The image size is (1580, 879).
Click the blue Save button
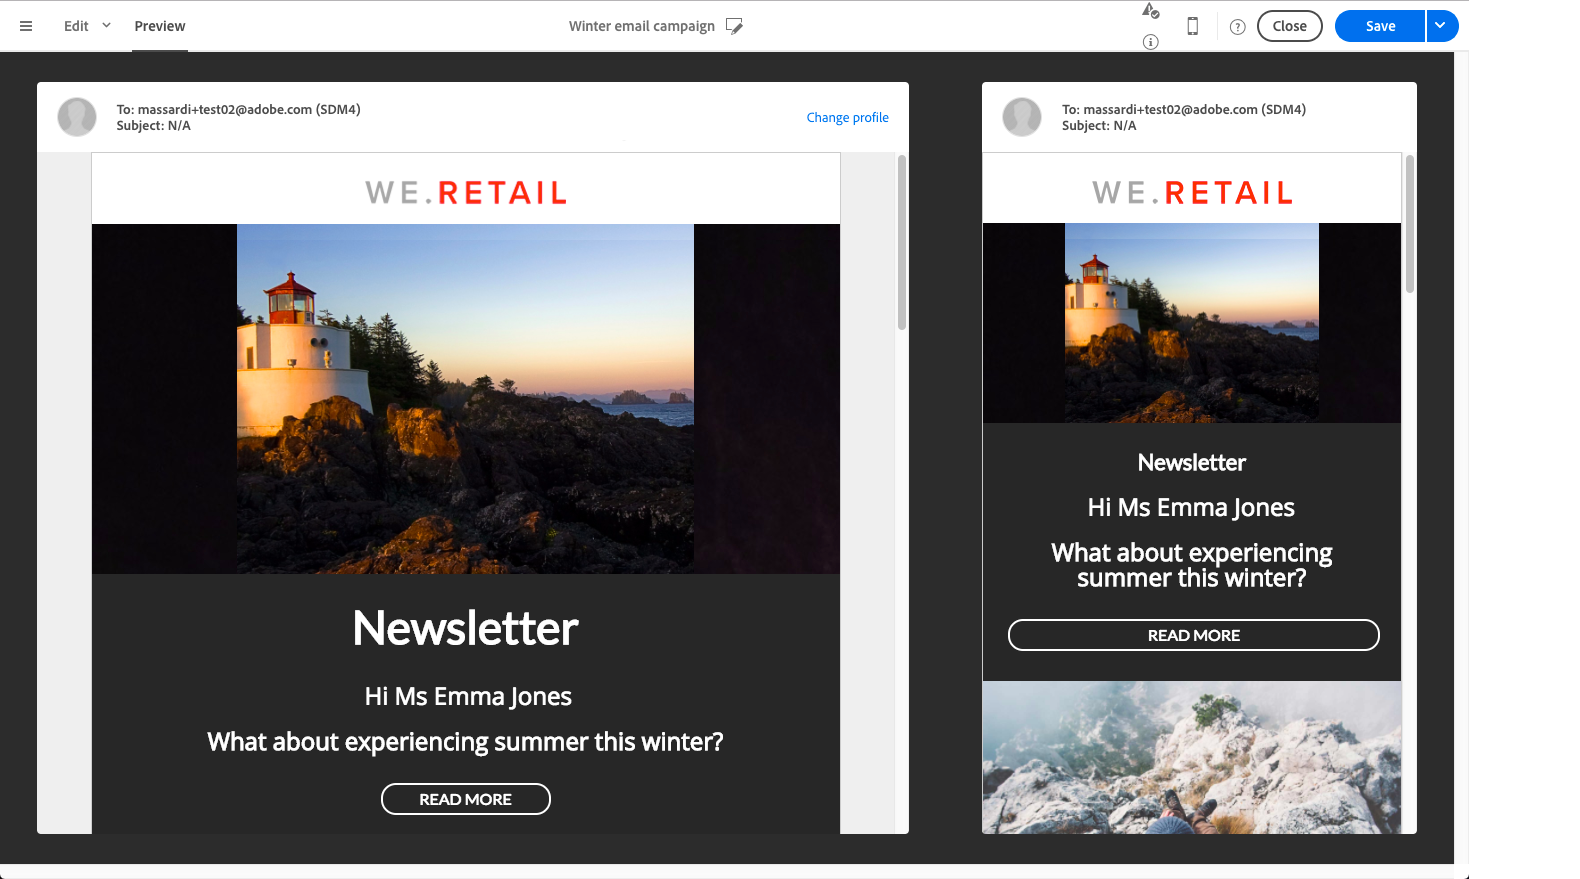click(x=1380, y=26)
